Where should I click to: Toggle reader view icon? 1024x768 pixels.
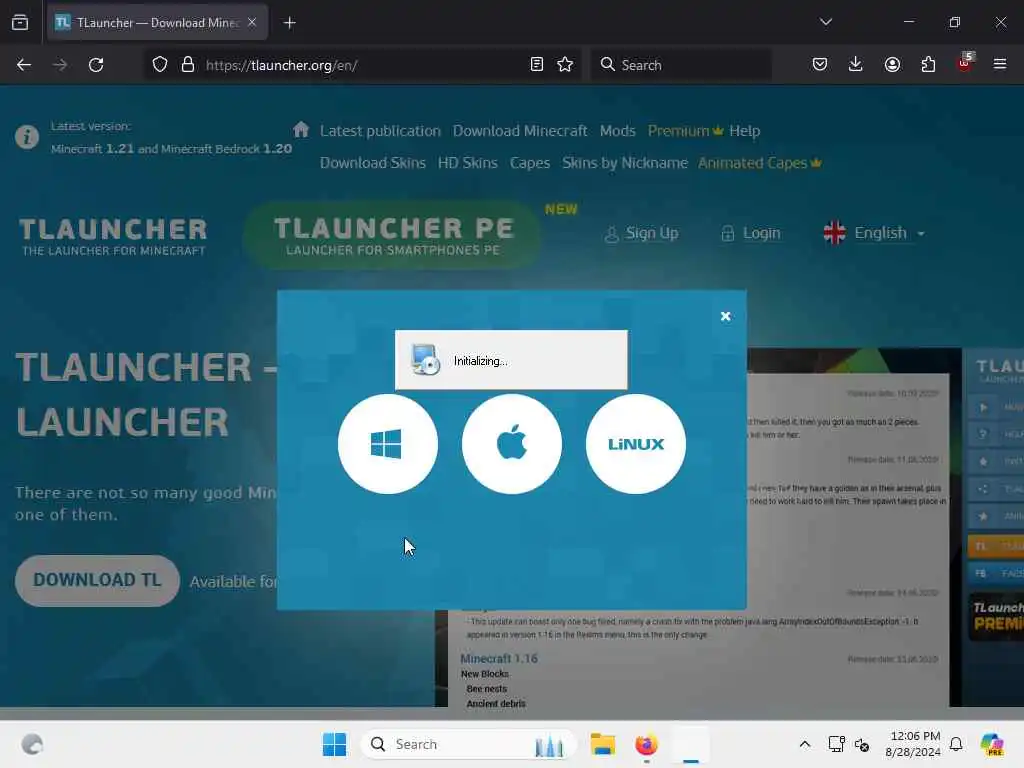point(537,65)
